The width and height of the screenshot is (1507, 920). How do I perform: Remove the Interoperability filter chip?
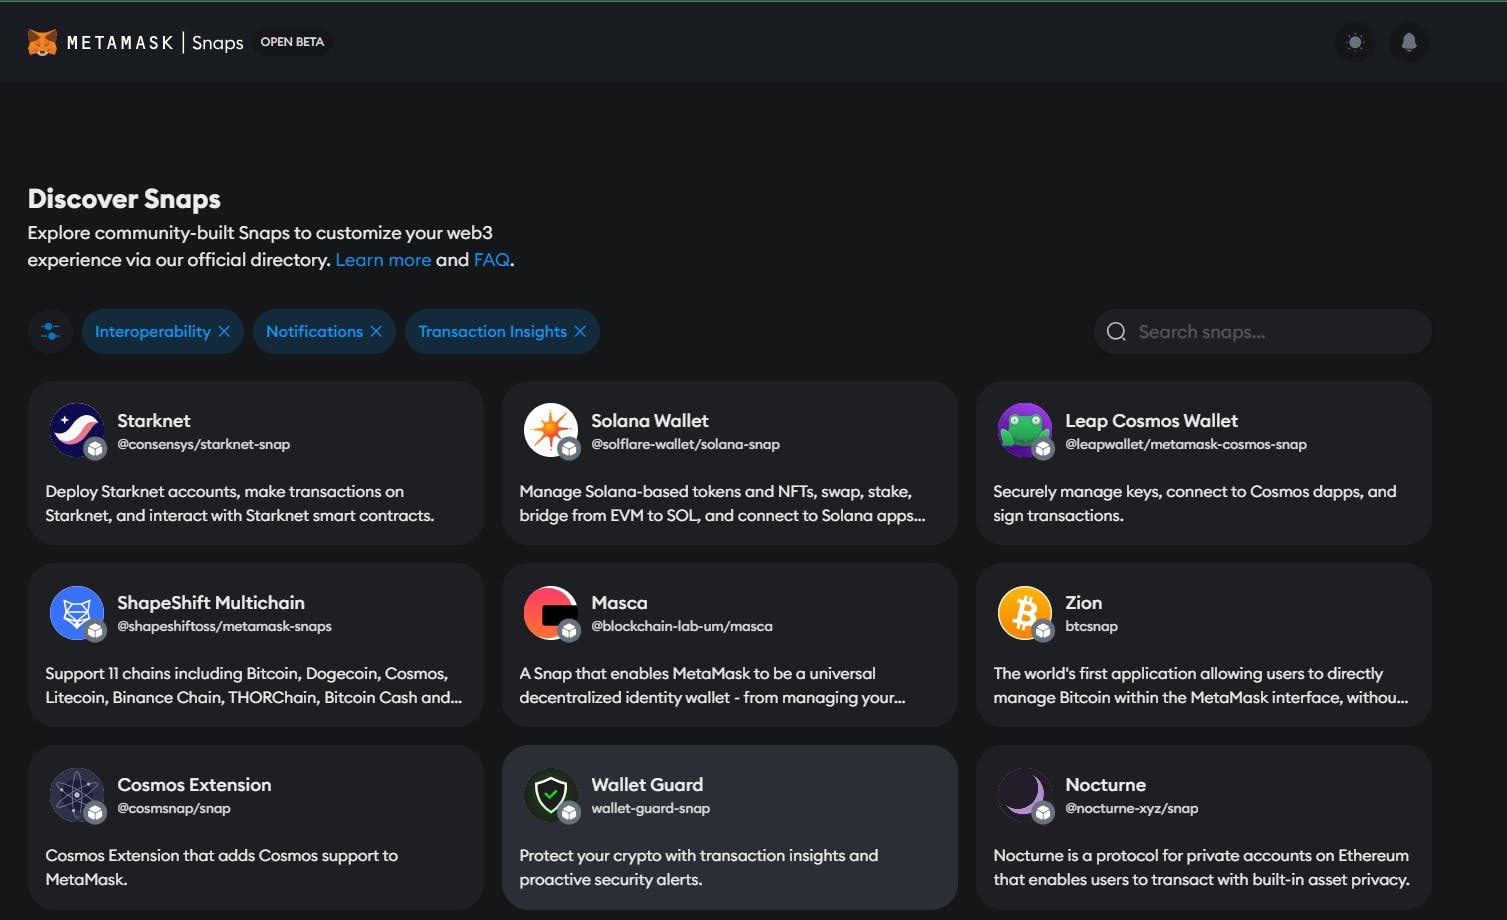(224, 331)
